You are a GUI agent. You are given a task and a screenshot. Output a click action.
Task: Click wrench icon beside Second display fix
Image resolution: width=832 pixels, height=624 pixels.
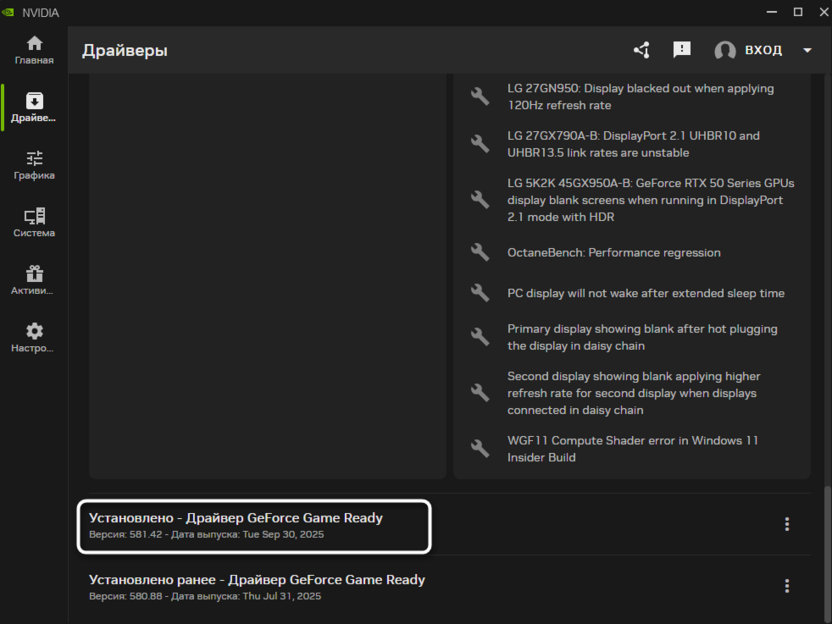480,393
